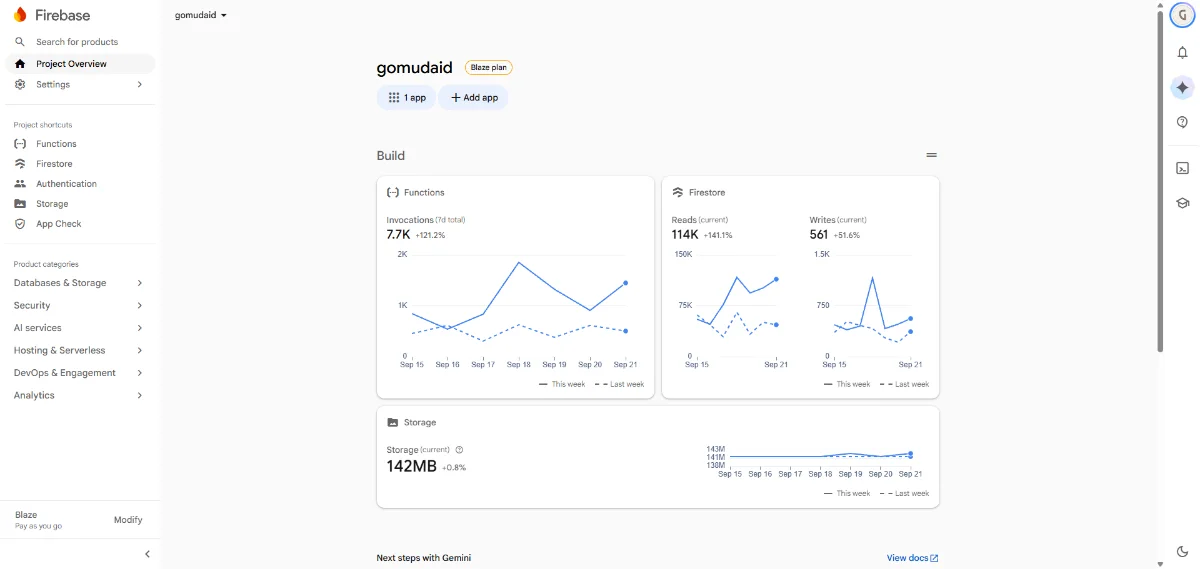Click the Functions shortcut icon in sidebar
This screenshot has height=569, width=1200.
pyautogui.click(x=20, y=144)
